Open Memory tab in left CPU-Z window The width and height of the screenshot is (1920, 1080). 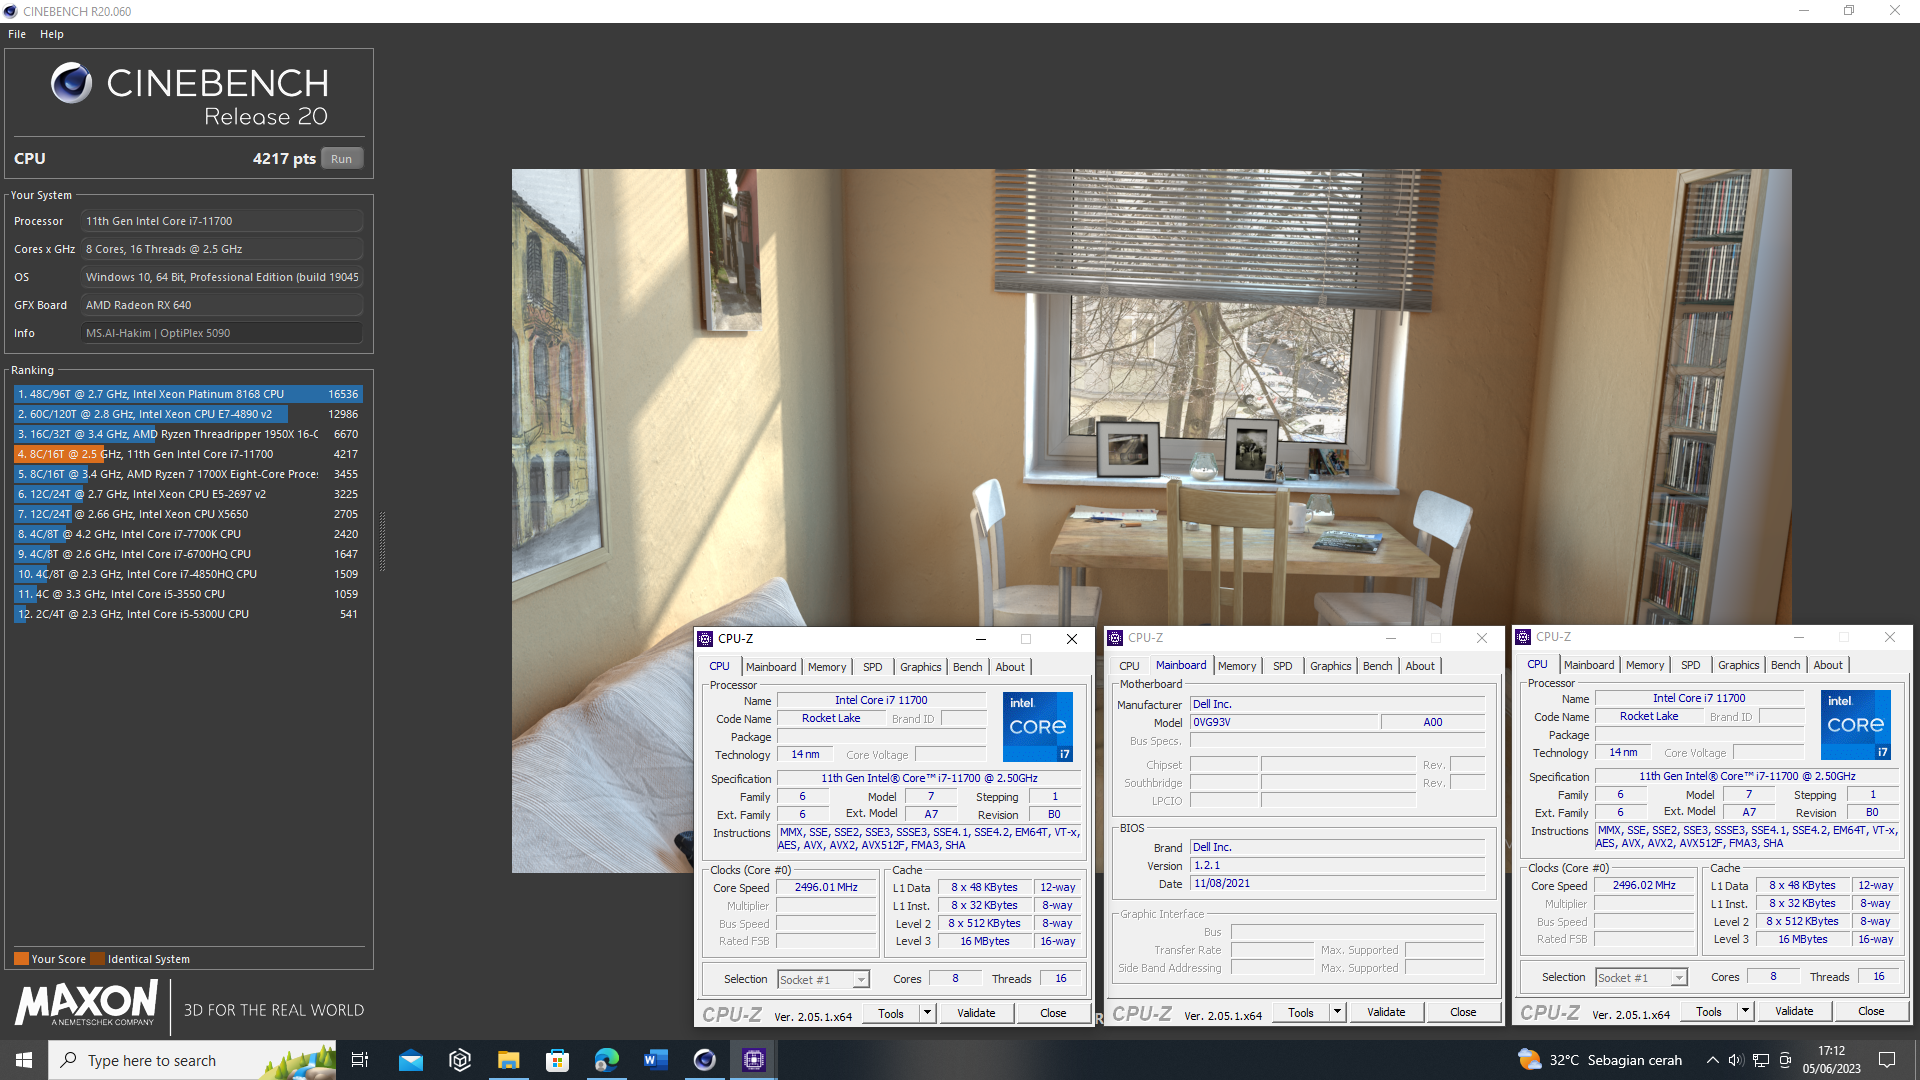click(x=827, y=667)
